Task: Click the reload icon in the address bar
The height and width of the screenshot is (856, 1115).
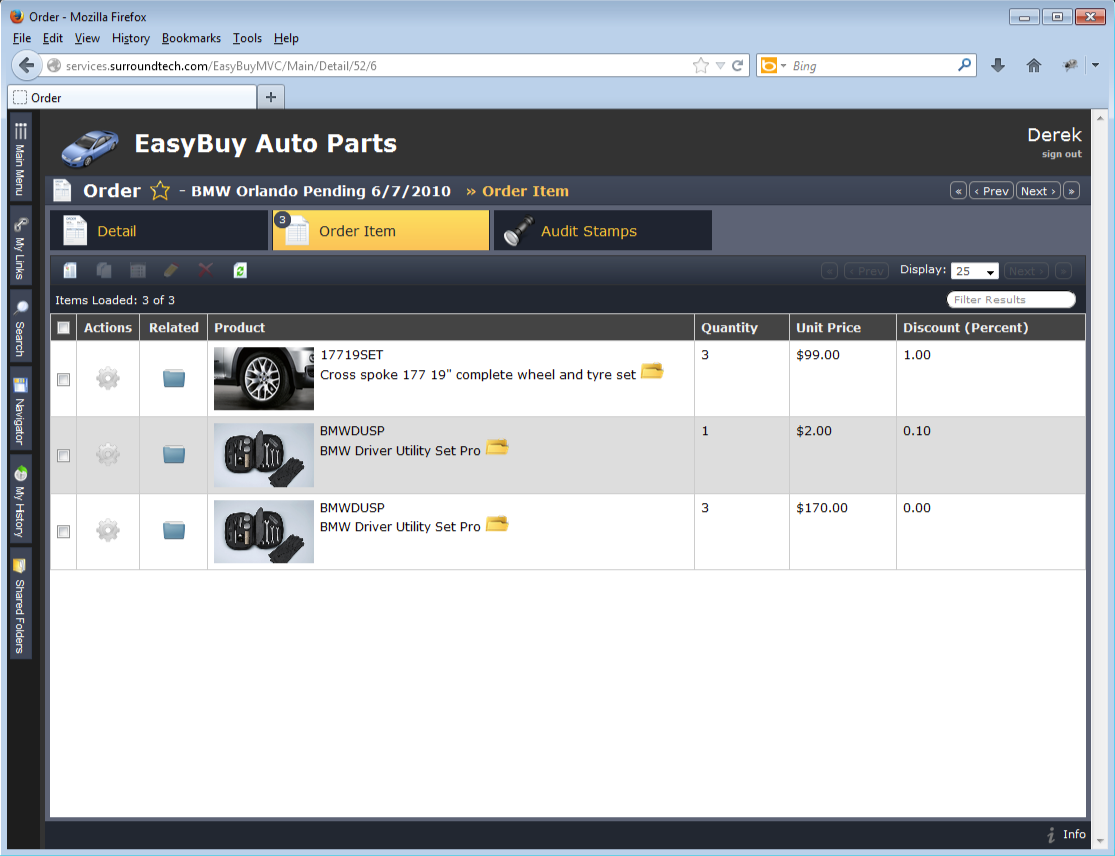Action: tap(737, 65)
